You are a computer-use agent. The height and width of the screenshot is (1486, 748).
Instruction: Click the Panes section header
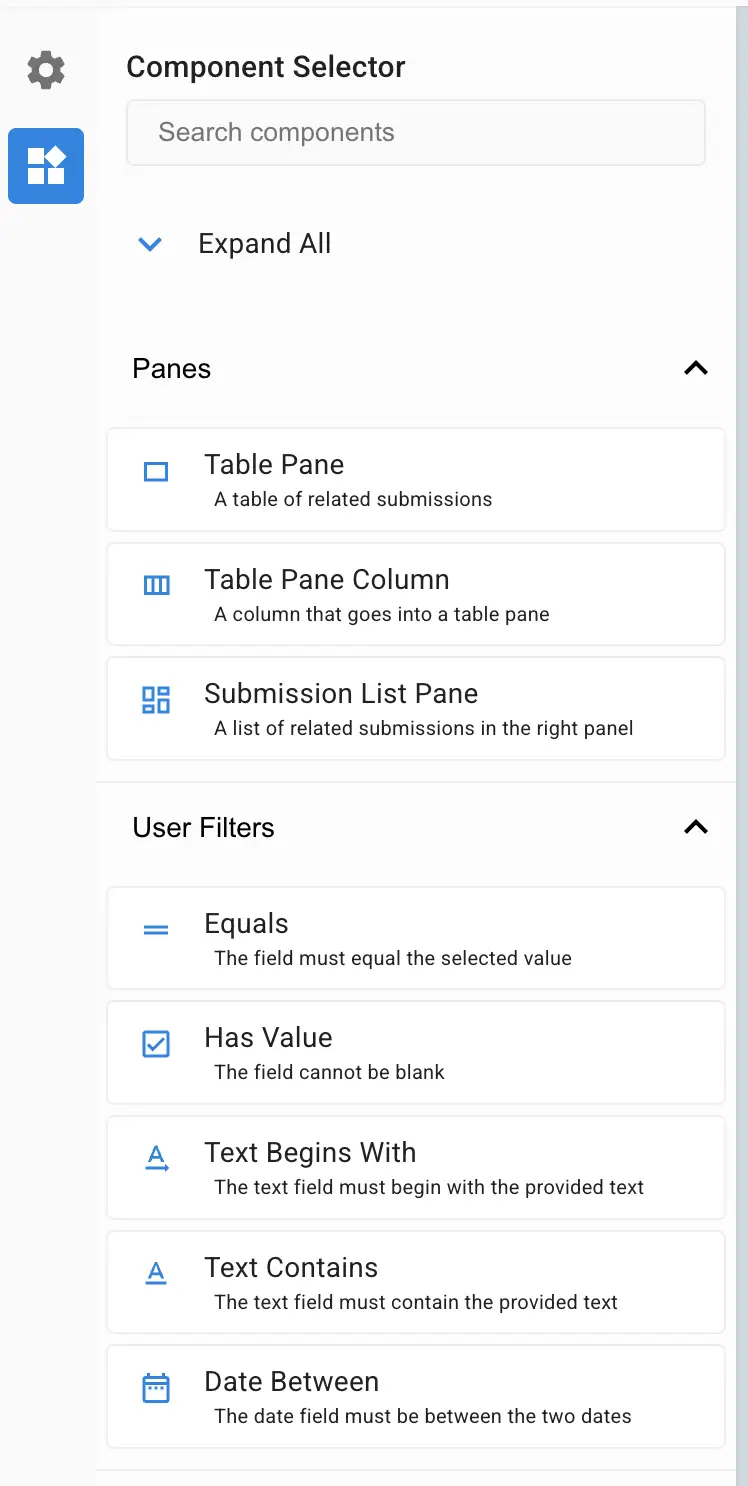(171, 368)
